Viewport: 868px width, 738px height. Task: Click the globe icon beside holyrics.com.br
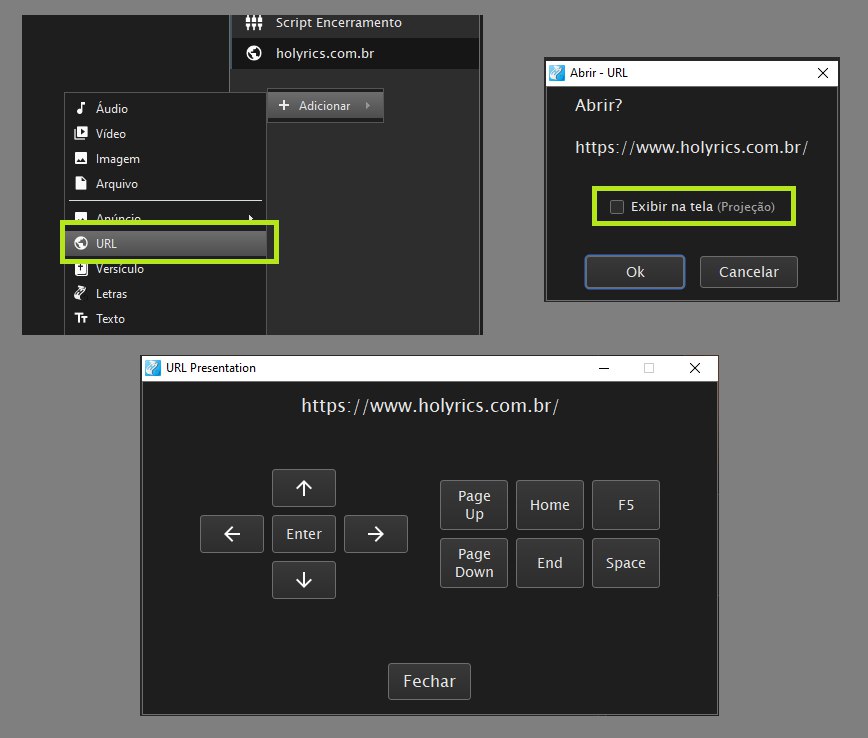[x=253, y=53]
